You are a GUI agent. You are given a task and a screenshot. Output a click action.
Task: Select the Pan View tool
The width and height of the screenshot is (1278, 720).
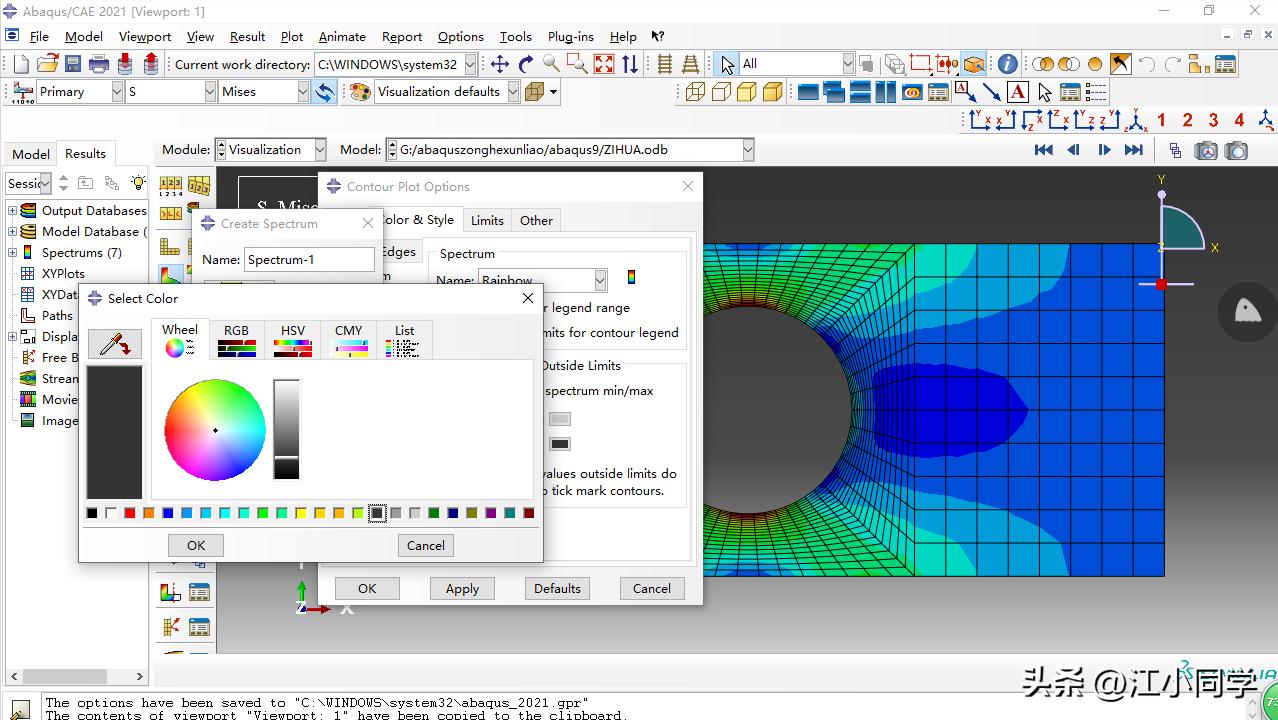tap(500, 64)
